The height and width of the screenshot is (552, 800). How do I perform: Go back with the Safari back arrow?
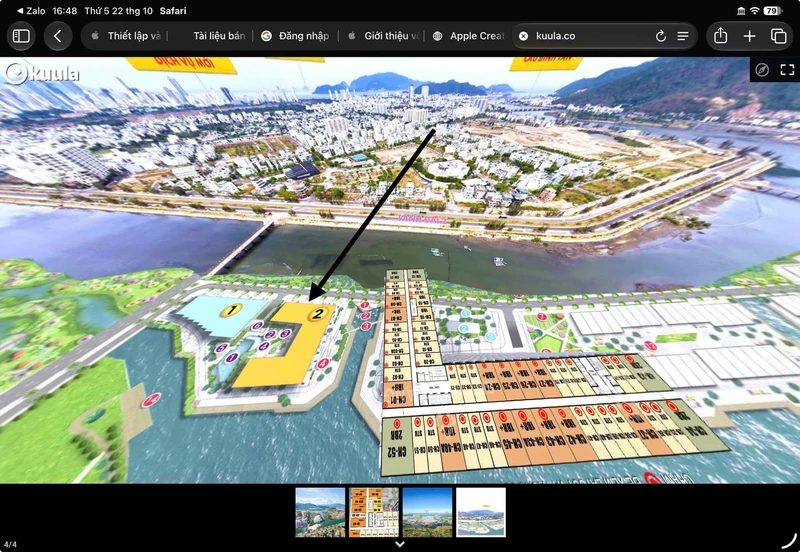tap(58, 36)
